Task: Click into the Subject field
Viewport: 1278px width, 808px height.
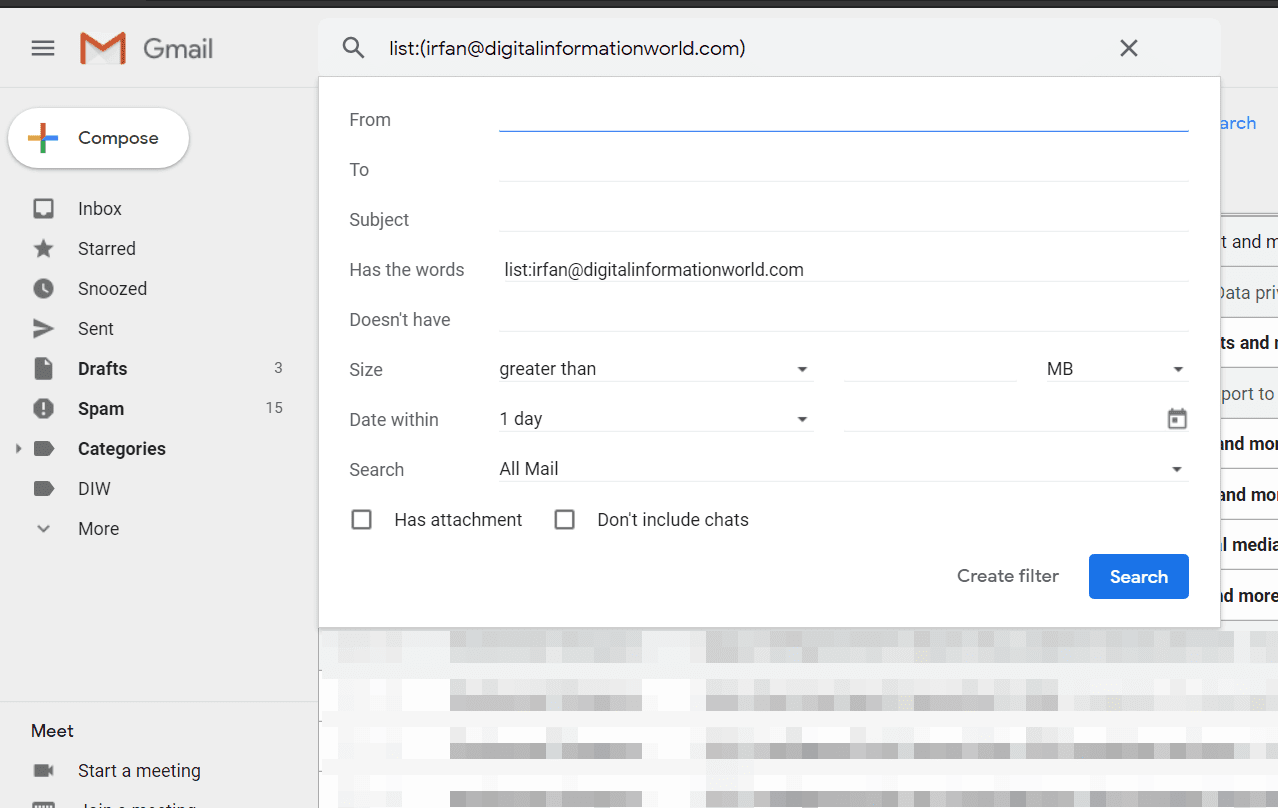Action: click(843, 219)
